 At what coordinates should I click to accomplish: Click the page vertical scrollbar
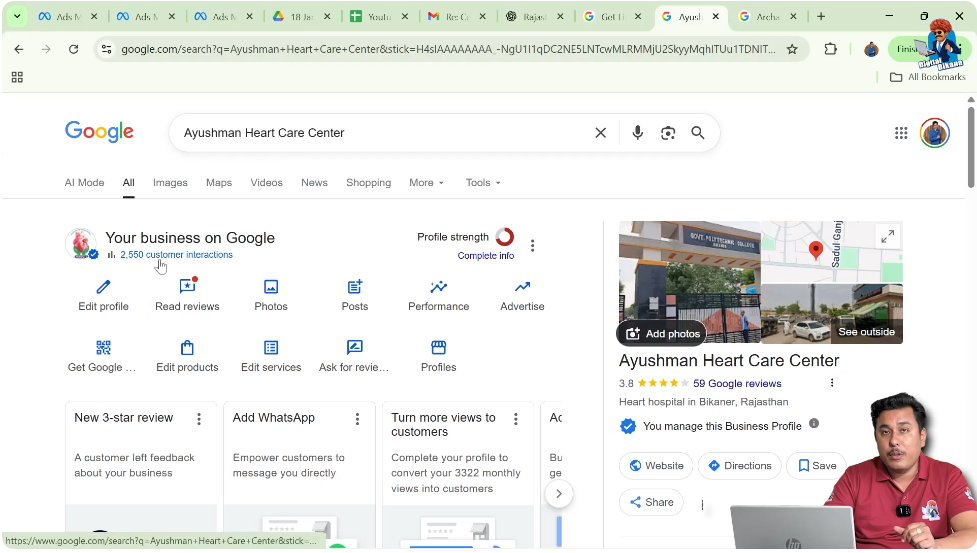(971, 146)
